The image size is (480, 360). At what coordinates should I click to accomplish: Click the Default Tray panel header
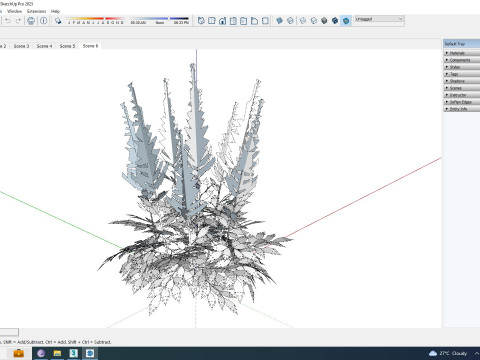point(461,44)
